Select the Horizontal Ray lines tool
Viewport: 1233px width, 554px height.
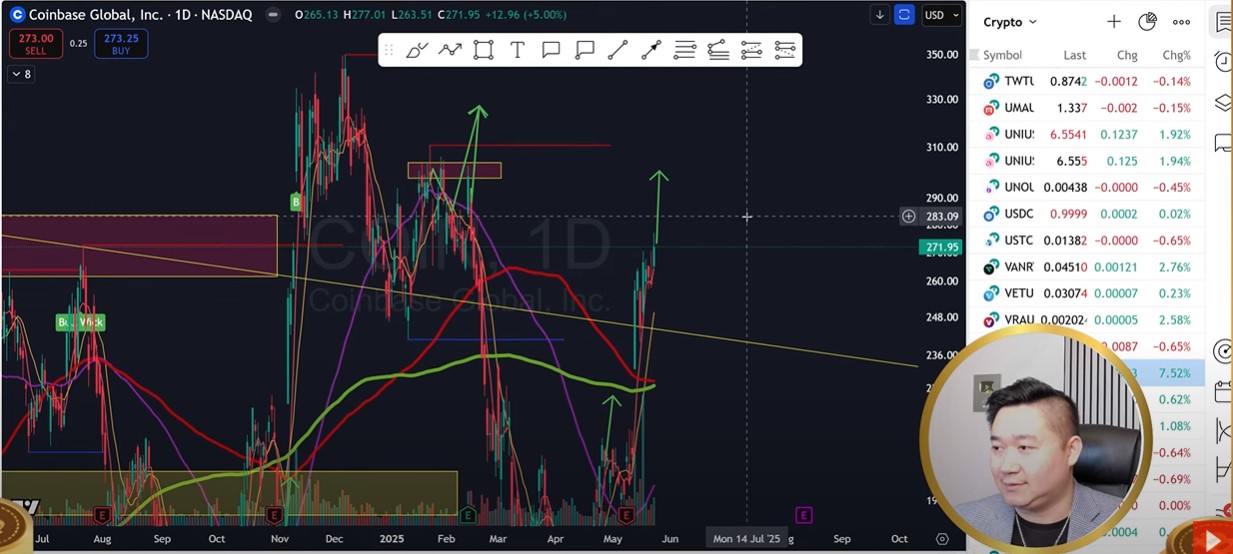click(685, 50)
